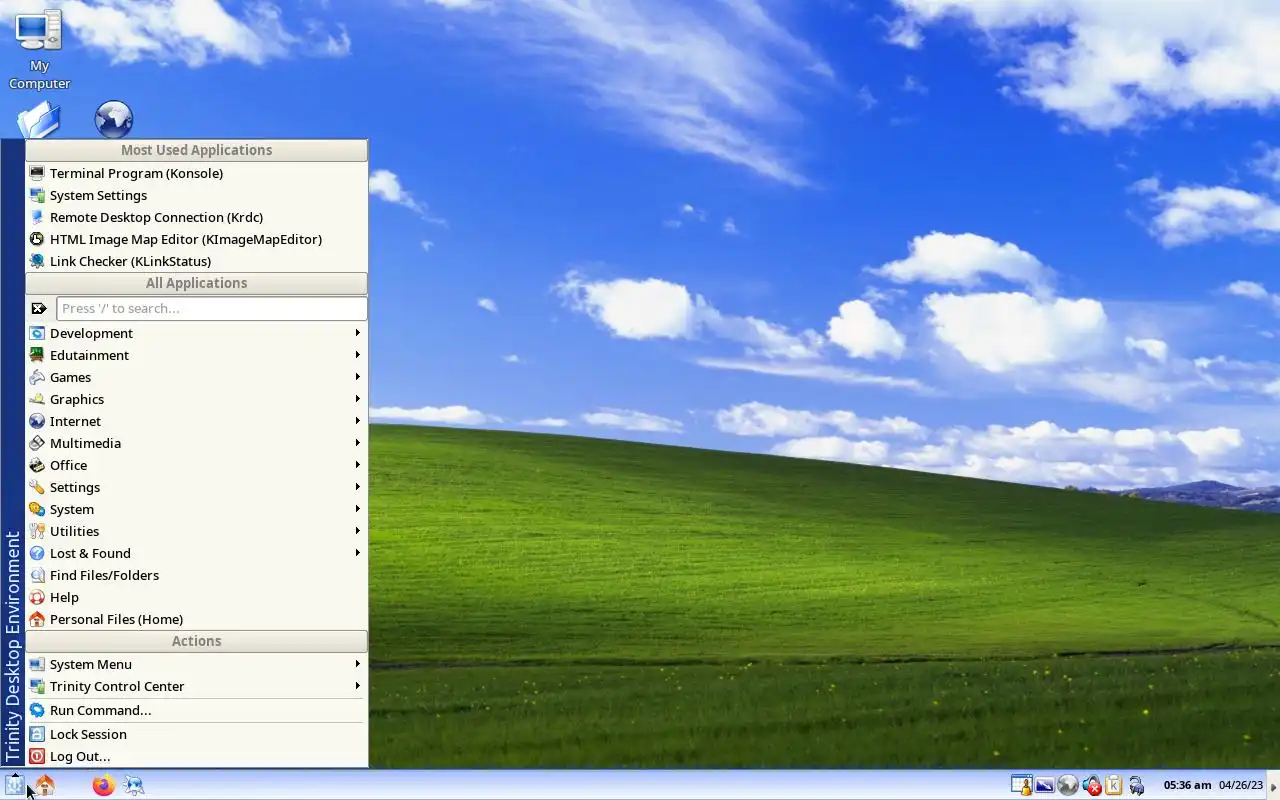The width and height of the screenshot is (1280, 800).
Task: Open the Klipper clipboard tray icon
Action: [x=1113, y=785]
